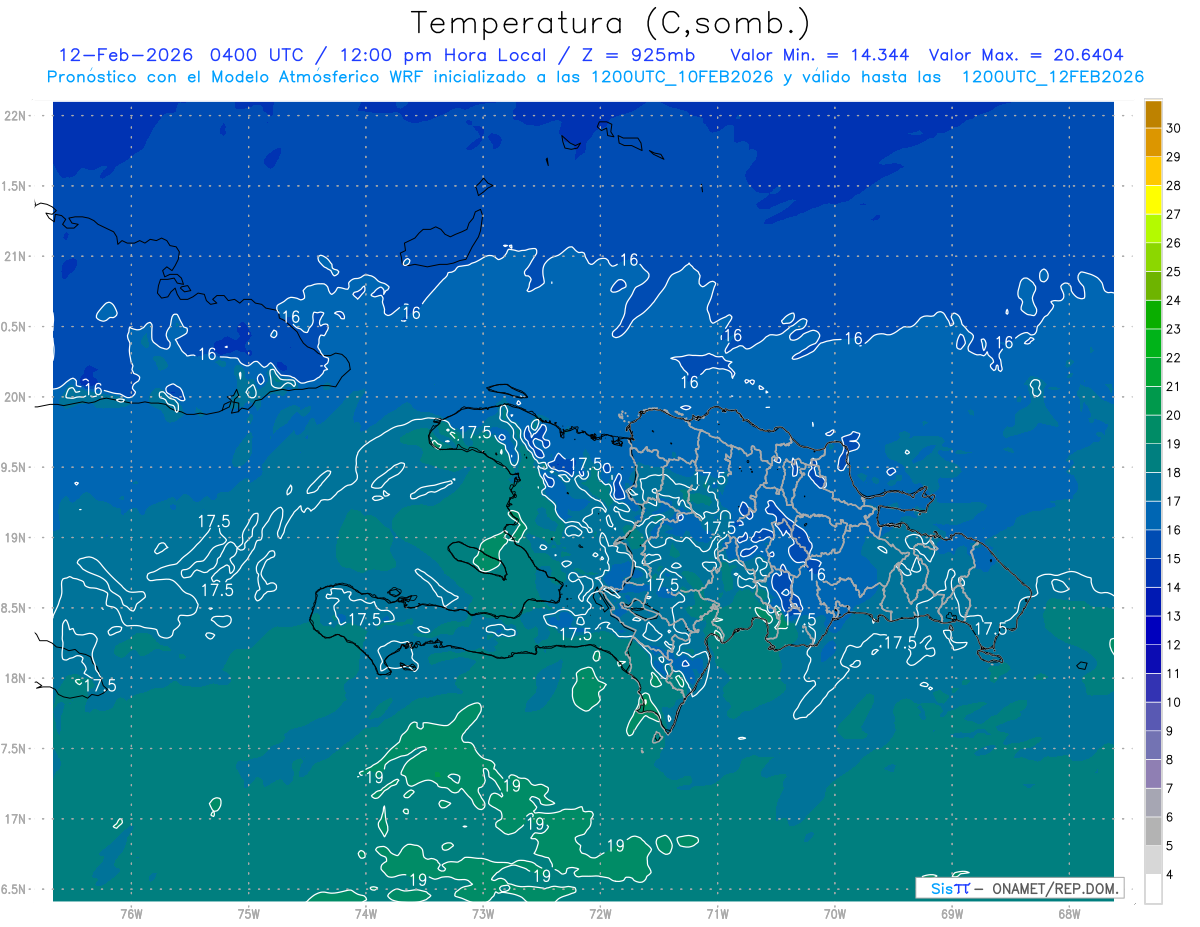The width and height of the screenshot is (1200, 927).
Task: Click the '22N' latitude label
Action: (x=15, y=116)
